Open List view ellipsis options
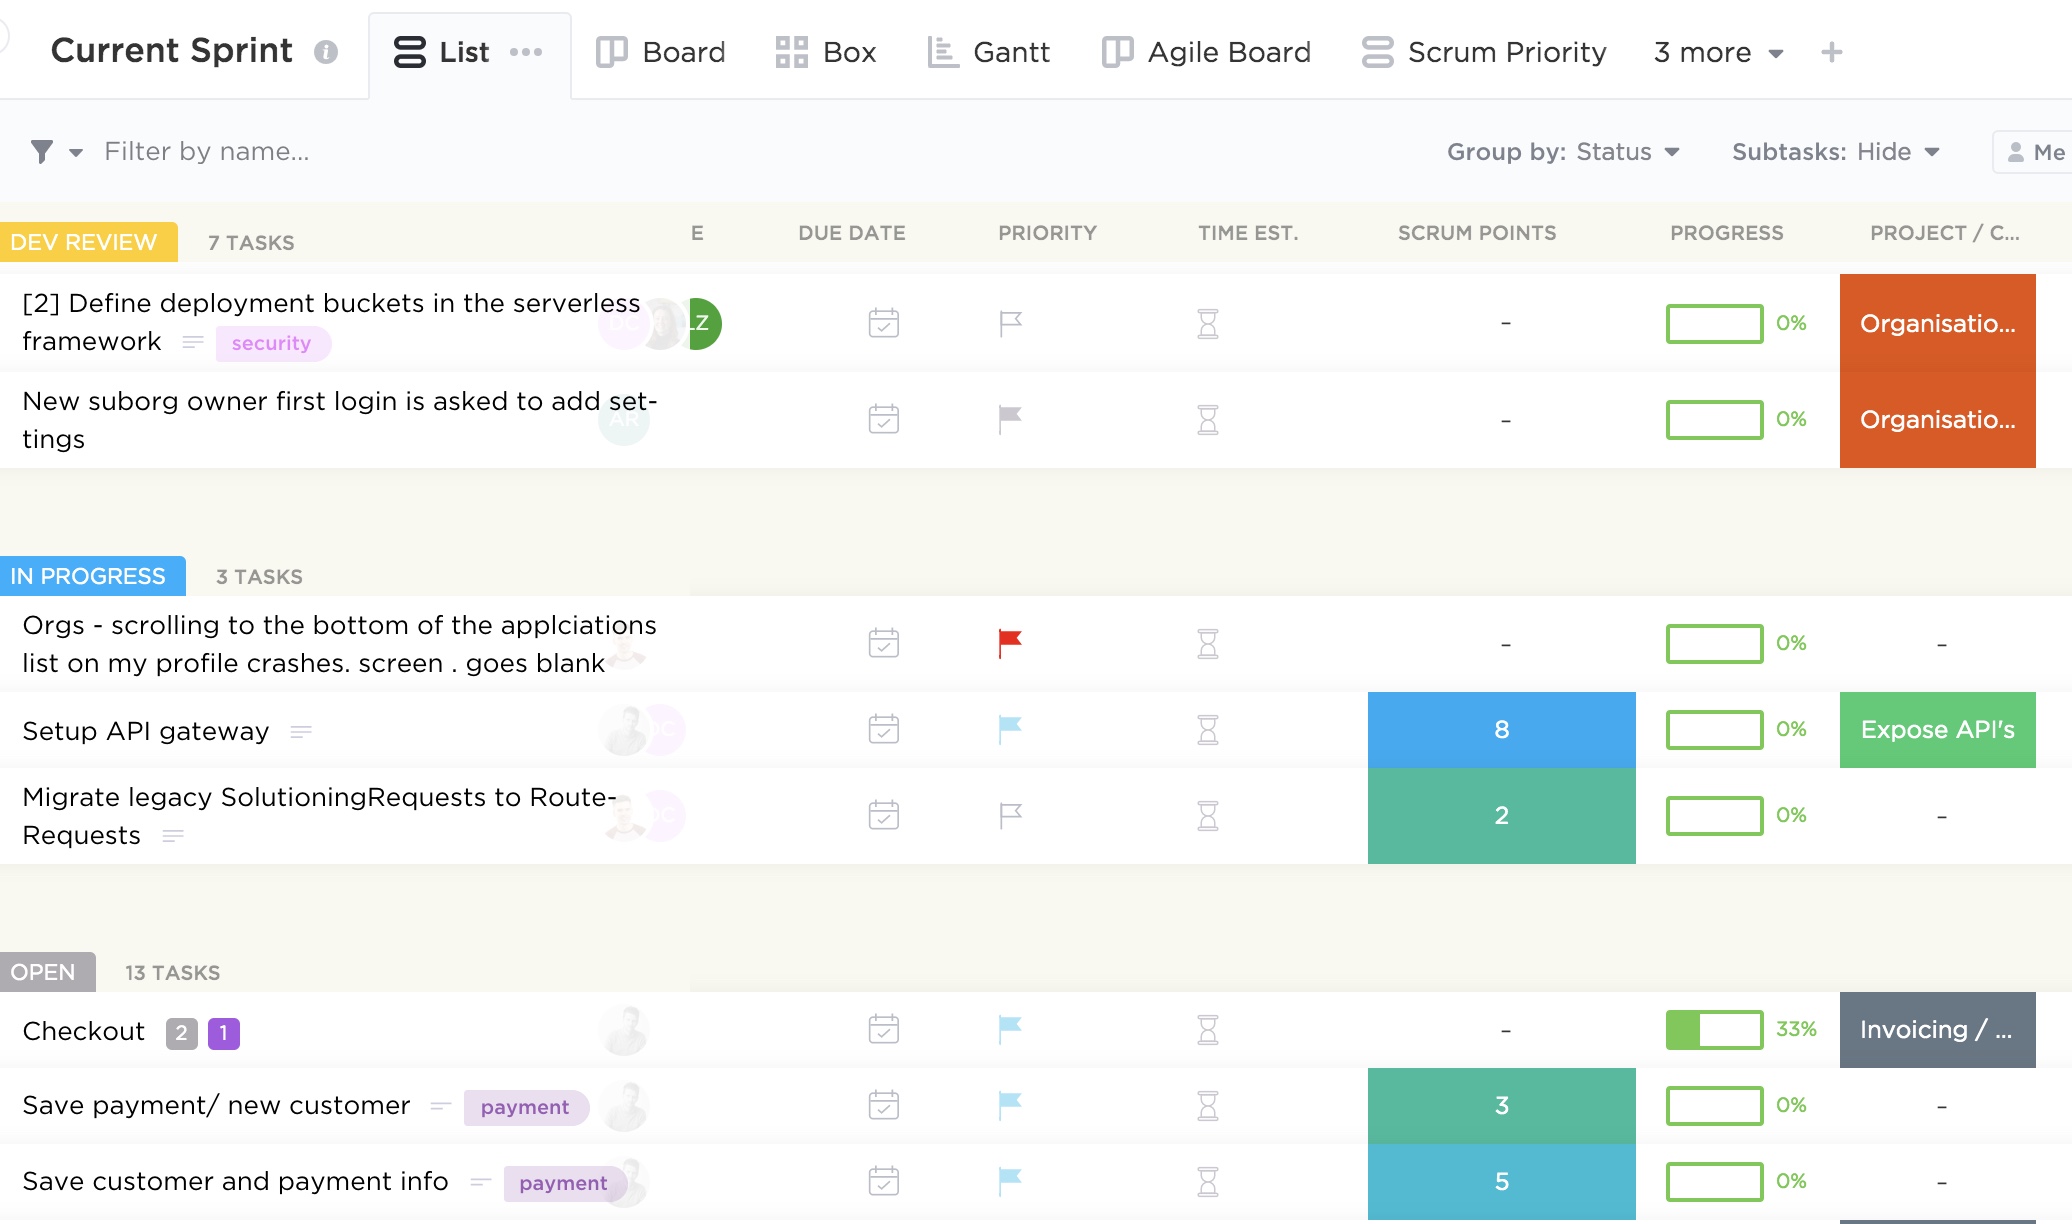The image size is (2072, 1224). [526, 52]
